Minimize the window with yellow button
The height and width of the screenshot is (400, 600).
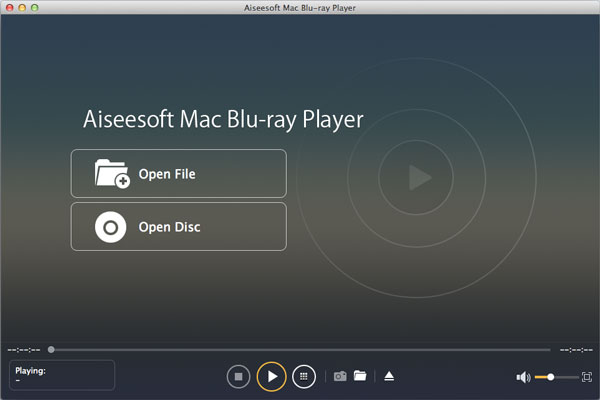click(26, 8)
